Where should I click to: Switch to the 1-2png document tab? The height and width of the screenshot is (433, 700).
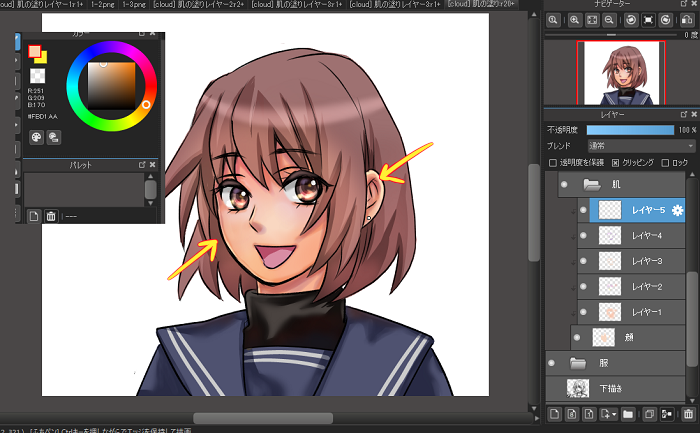coord(102,5)
